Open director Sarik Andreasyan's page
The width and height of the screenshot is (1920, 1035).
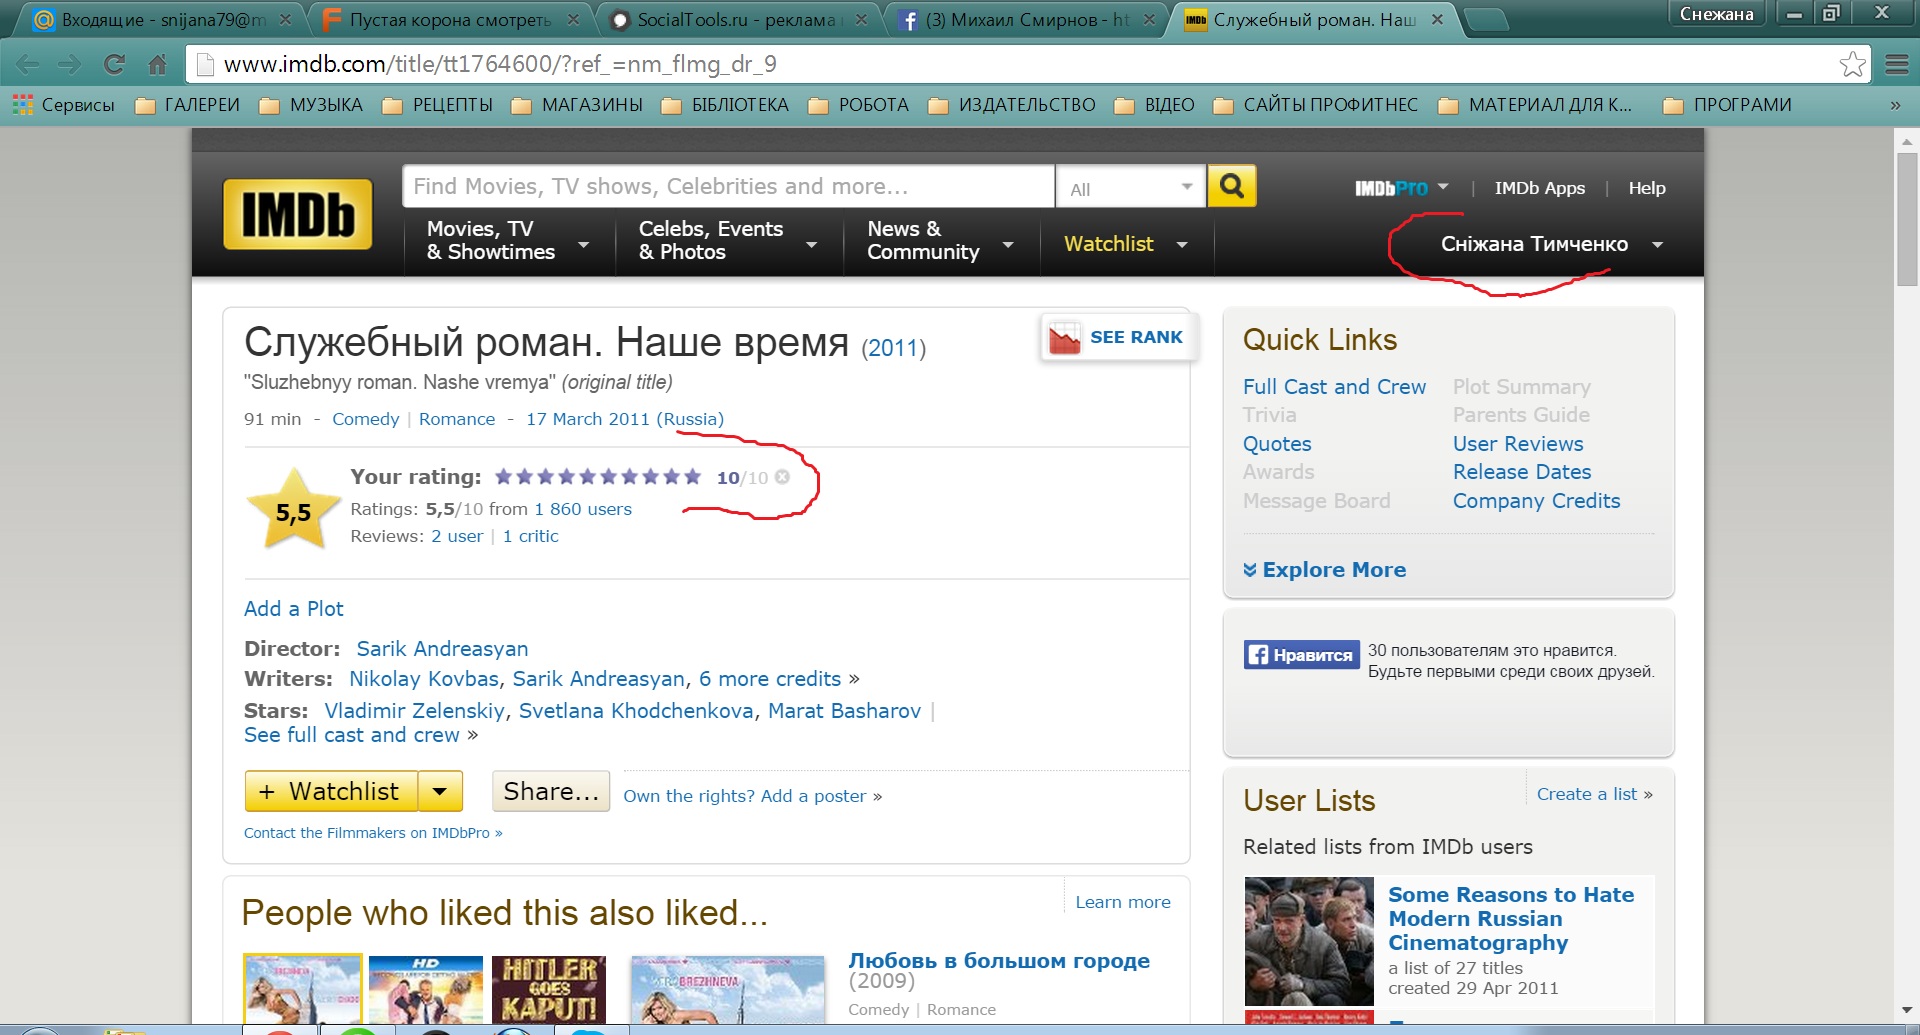(x=442, y=649)
